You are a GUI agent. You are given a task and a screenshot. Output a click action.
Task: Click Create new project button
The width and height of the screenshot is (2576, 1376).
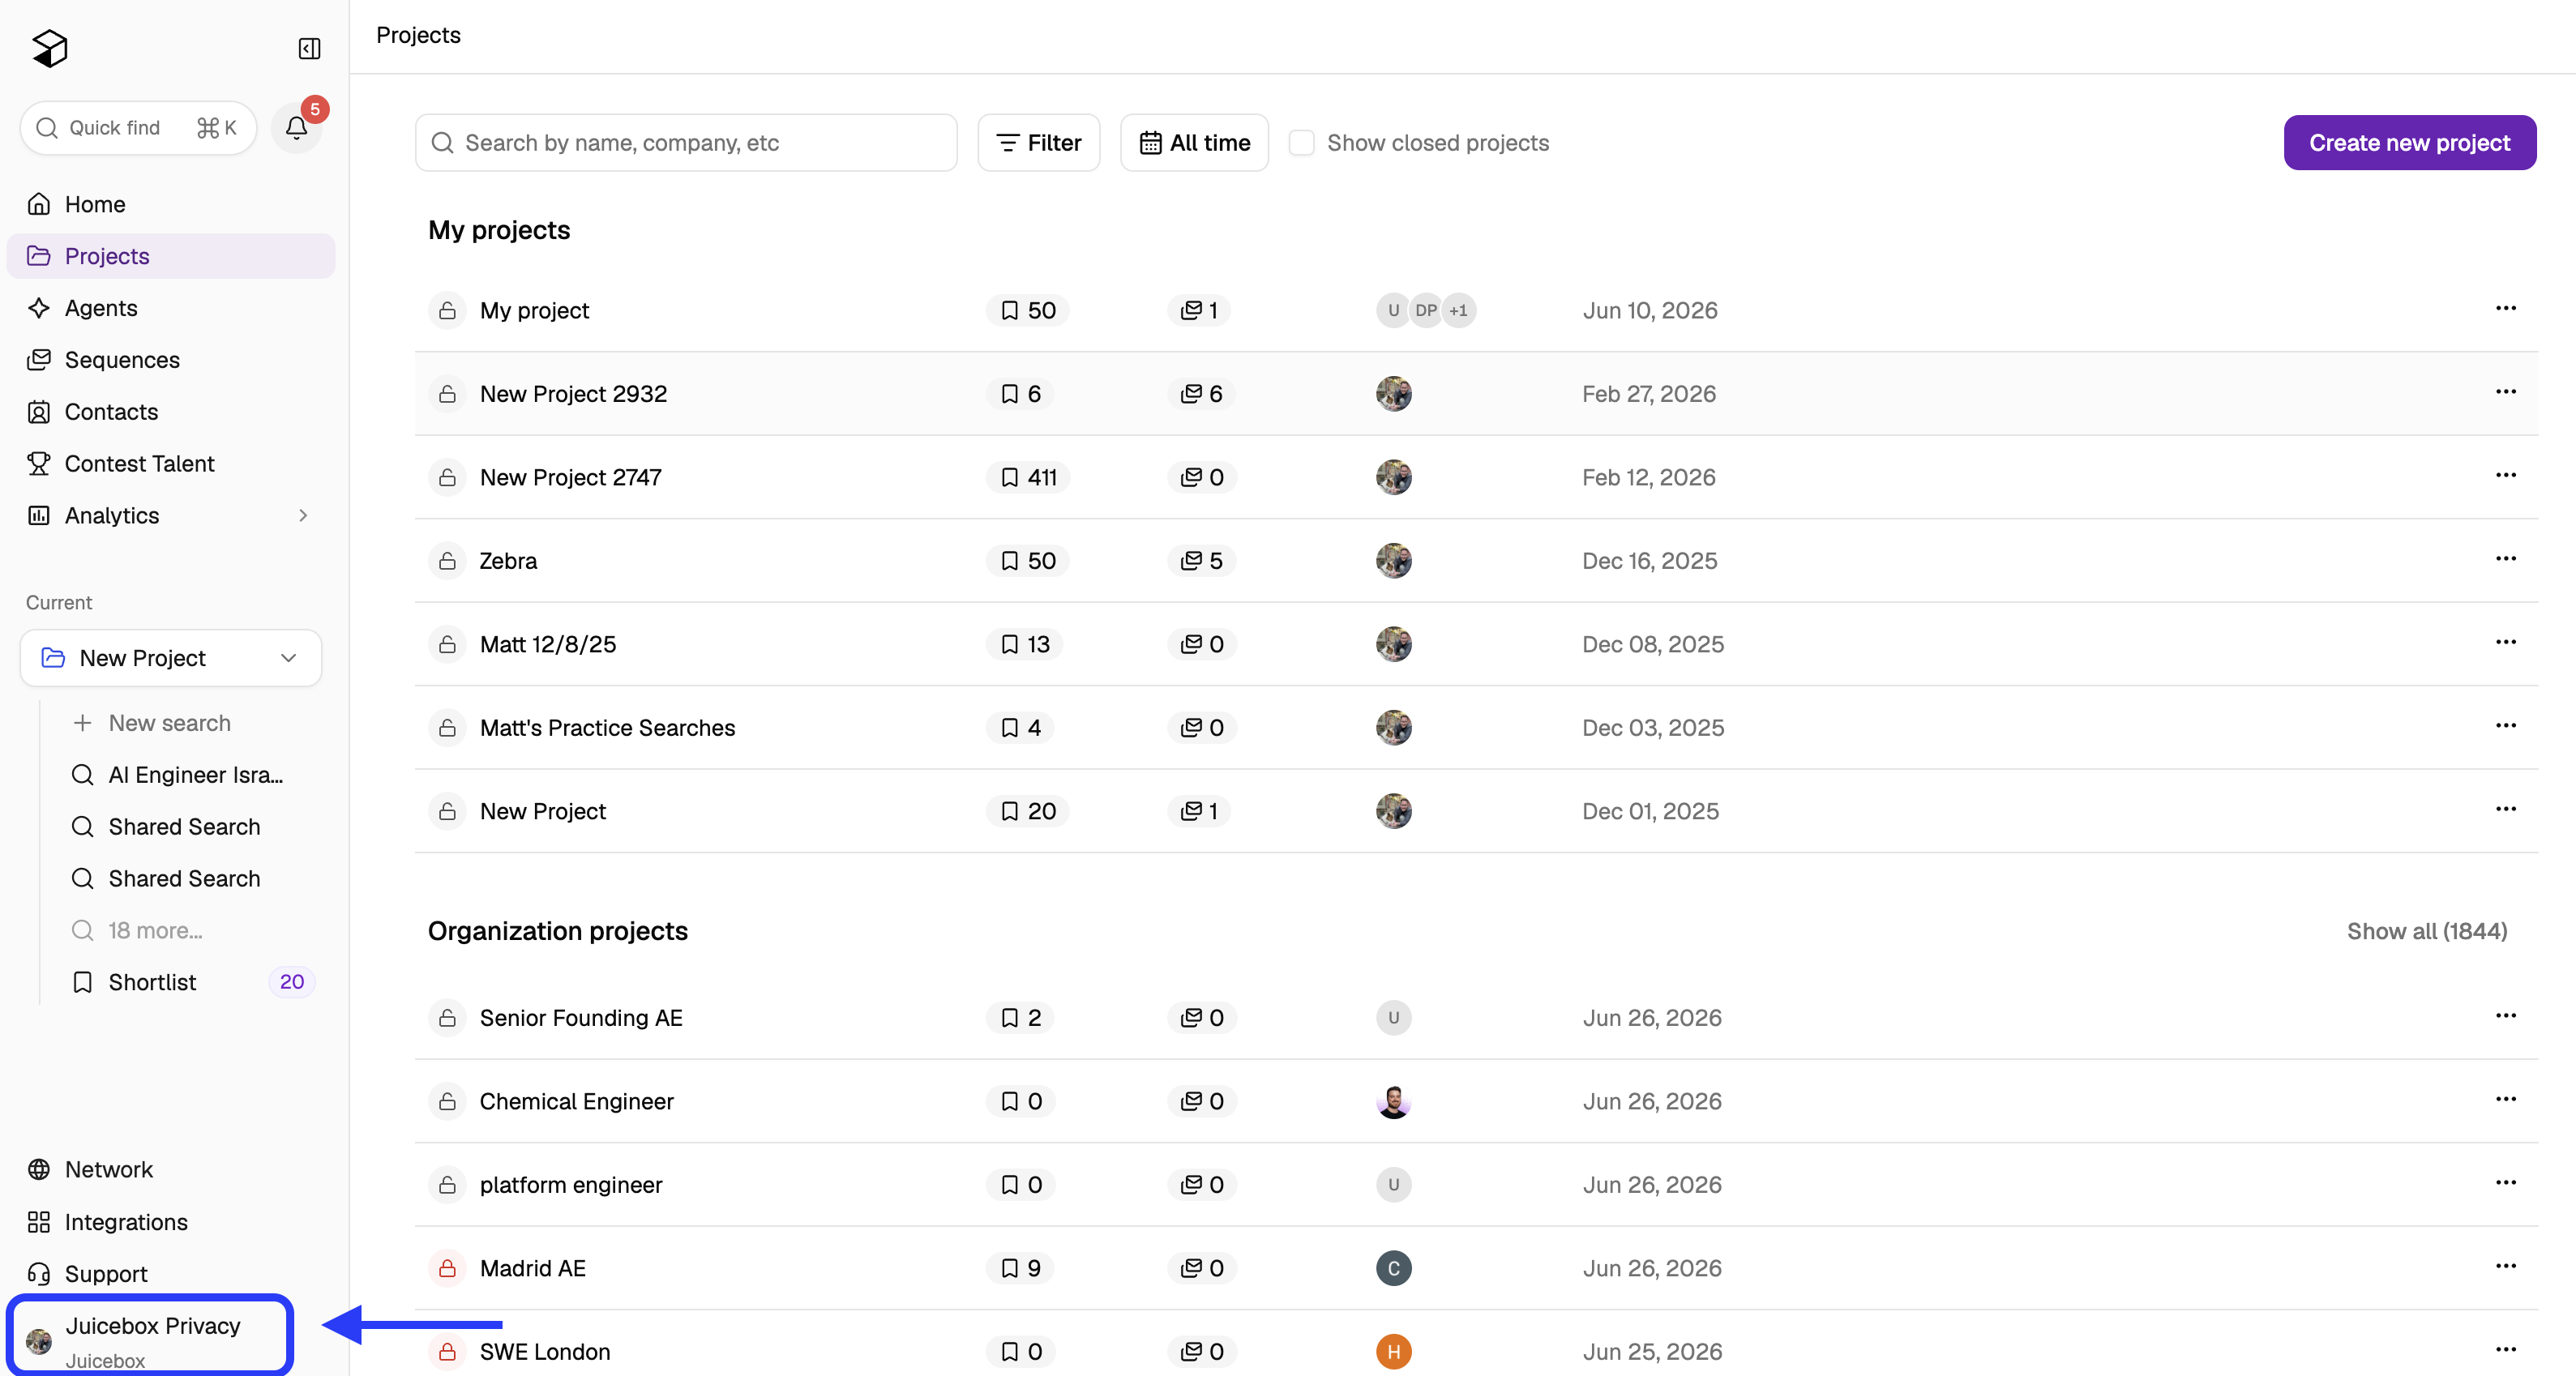[2409, 143]
